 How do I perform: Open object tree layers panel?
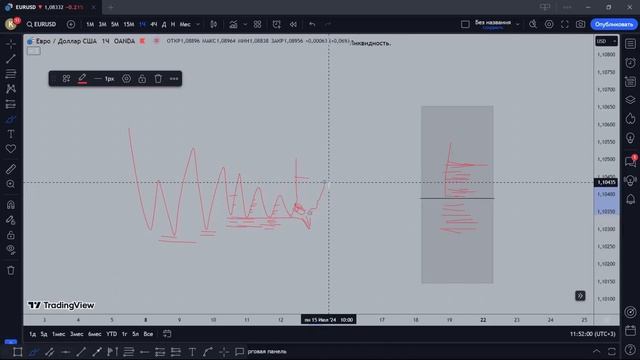click(630, 100)
